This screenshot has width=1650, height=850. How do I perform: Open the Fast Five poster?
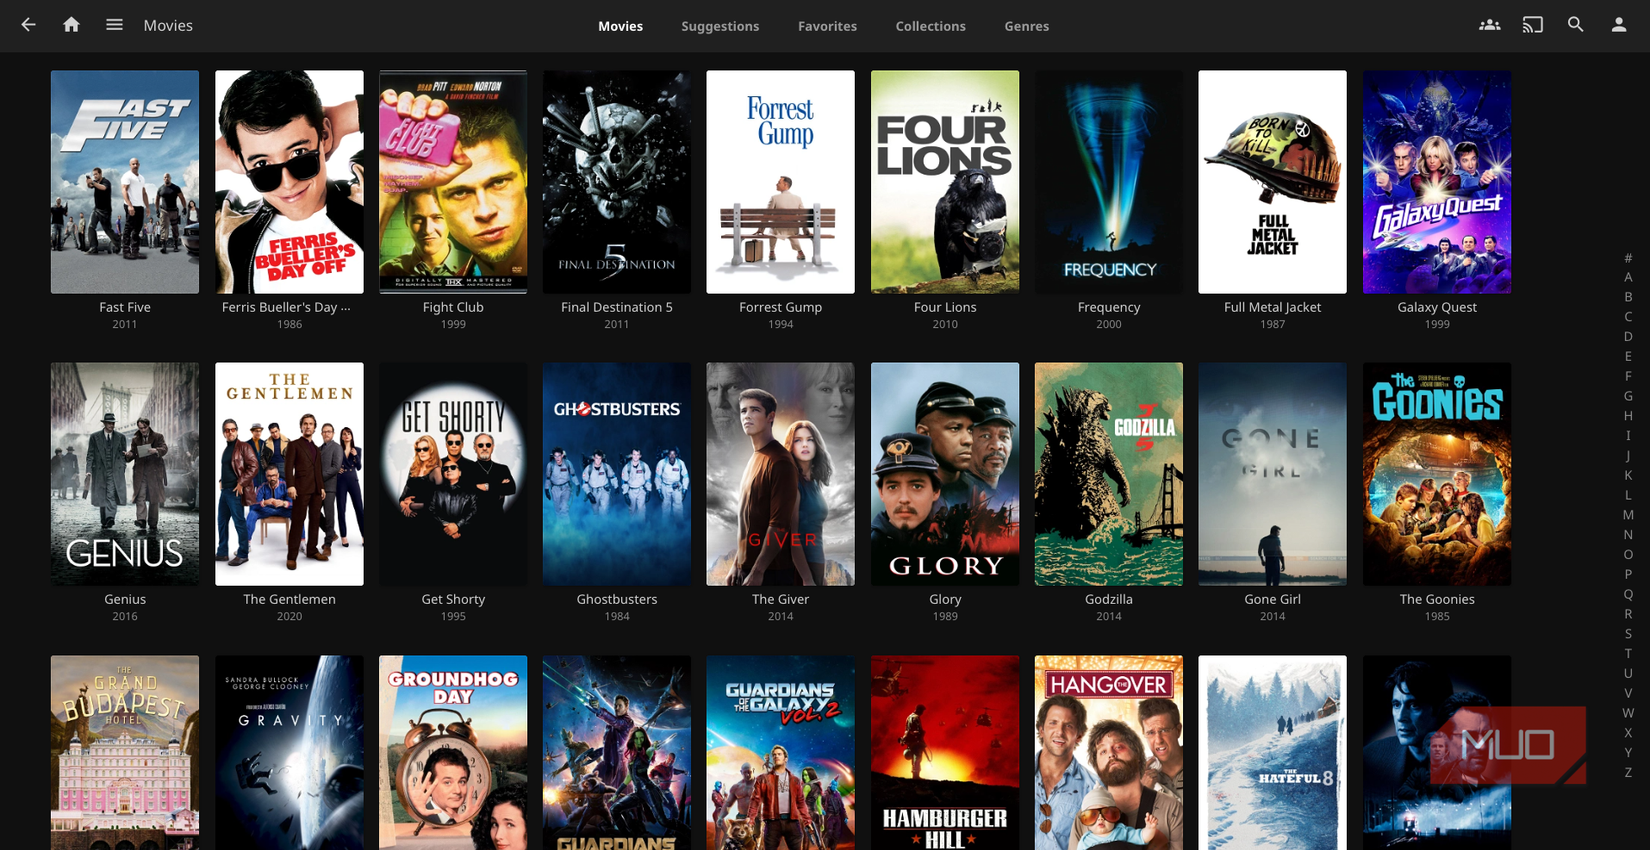(125, 182)
